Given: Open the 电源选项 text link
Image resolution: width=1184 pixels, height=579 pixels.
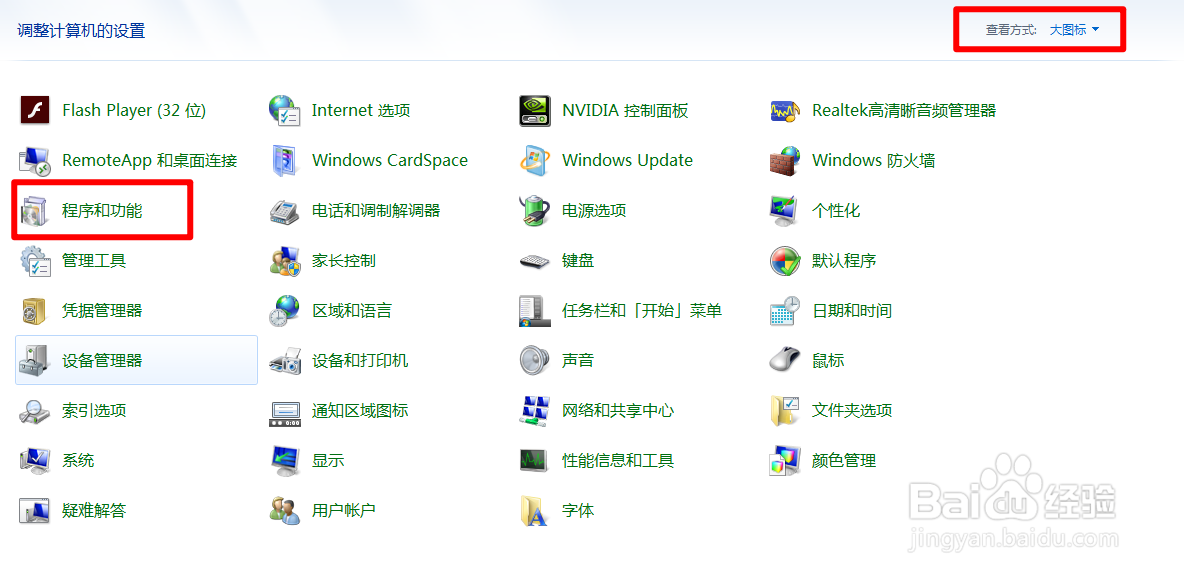Looking at the screenshot, I should (x=594, y=211).
